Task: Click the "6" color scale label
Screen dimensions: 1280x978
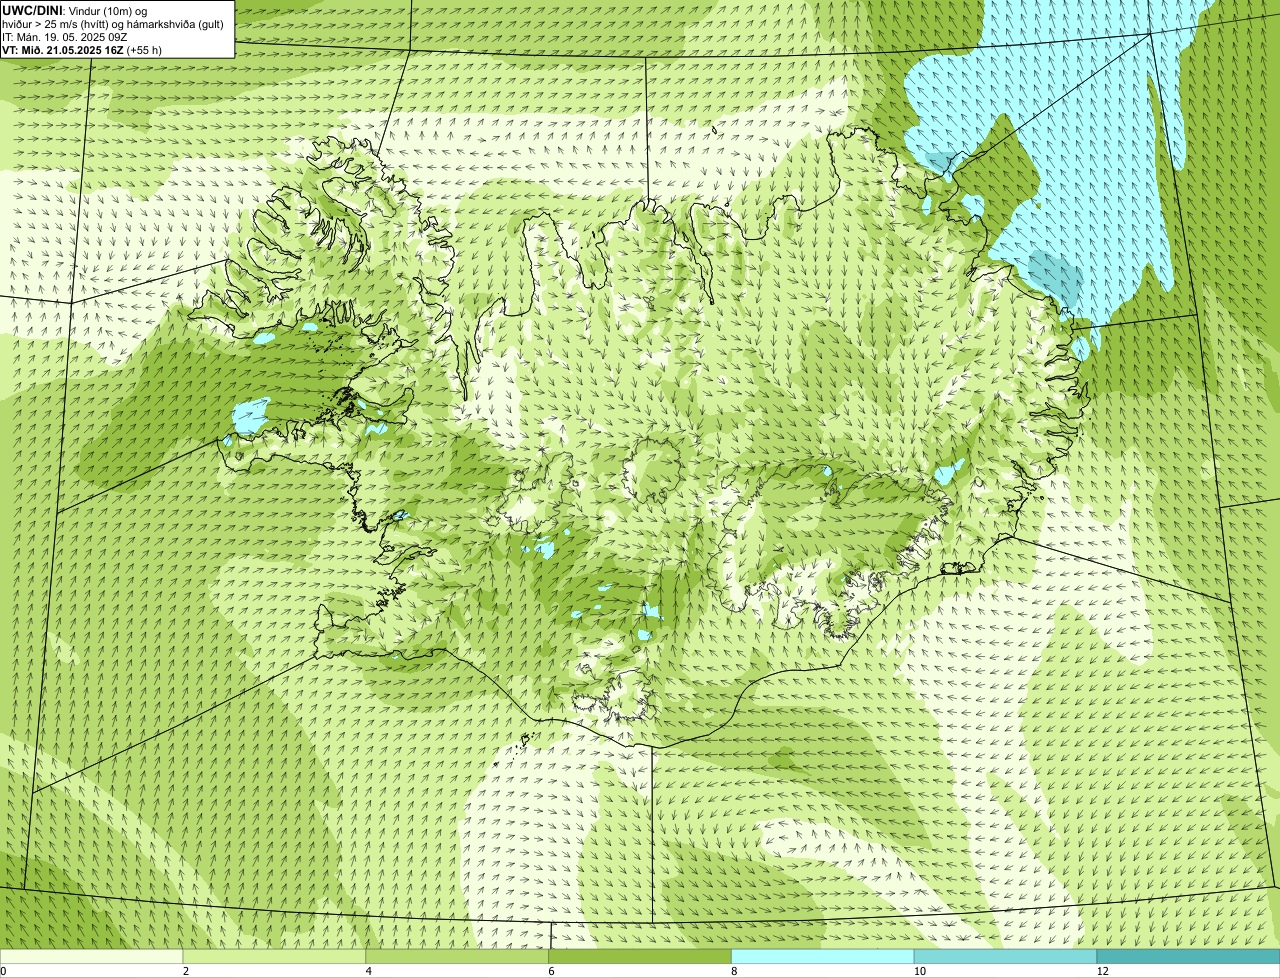Action: (551, 971)
